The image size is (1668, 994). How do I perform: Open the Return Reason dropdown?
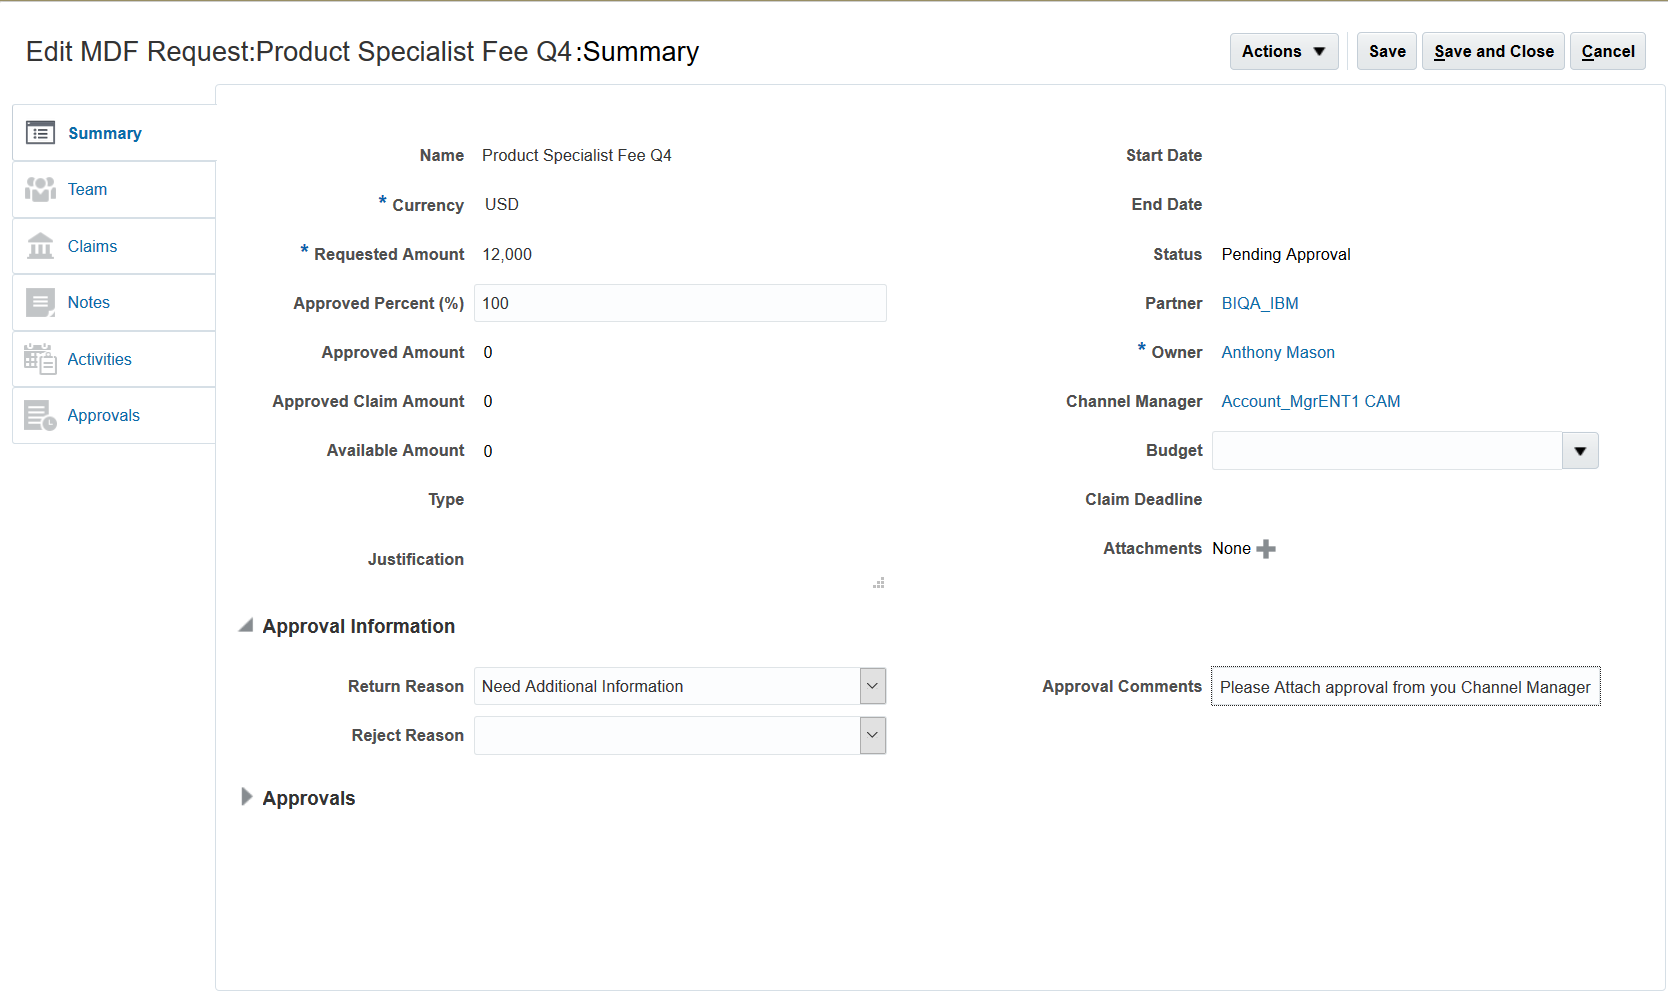pos(872,686)
